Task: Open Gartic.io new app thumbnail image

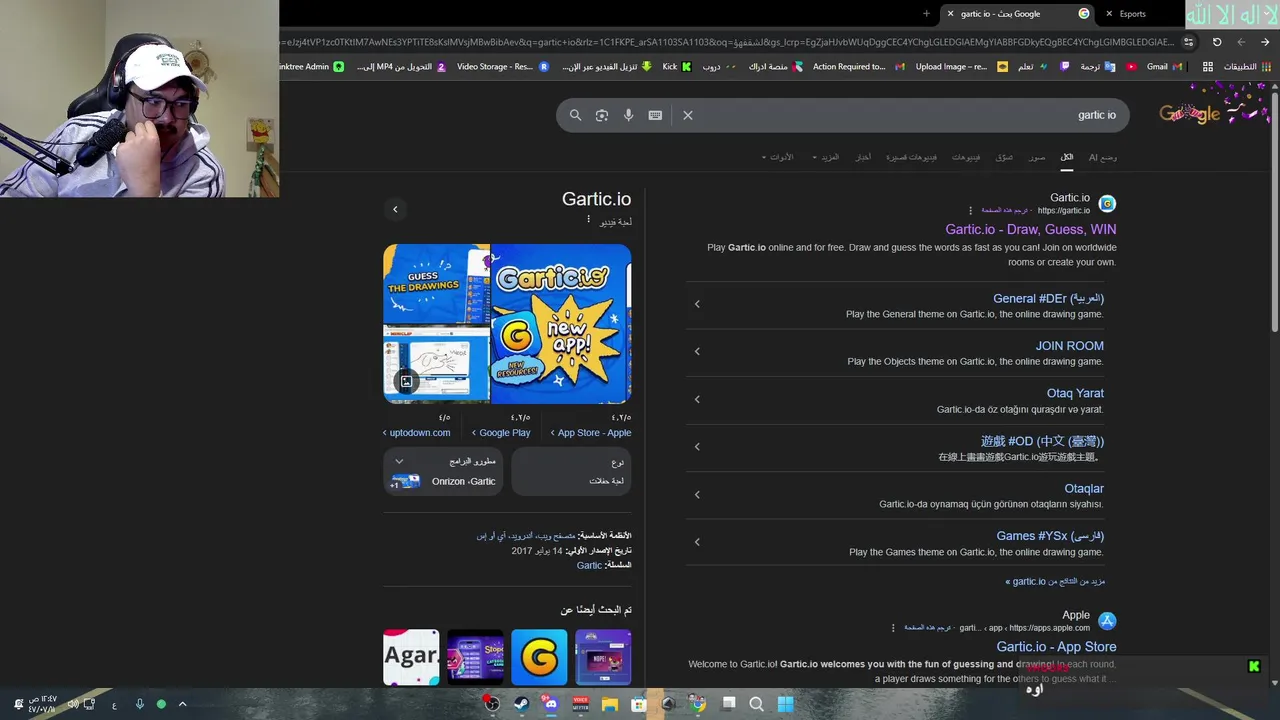Action: coord(560,324)
